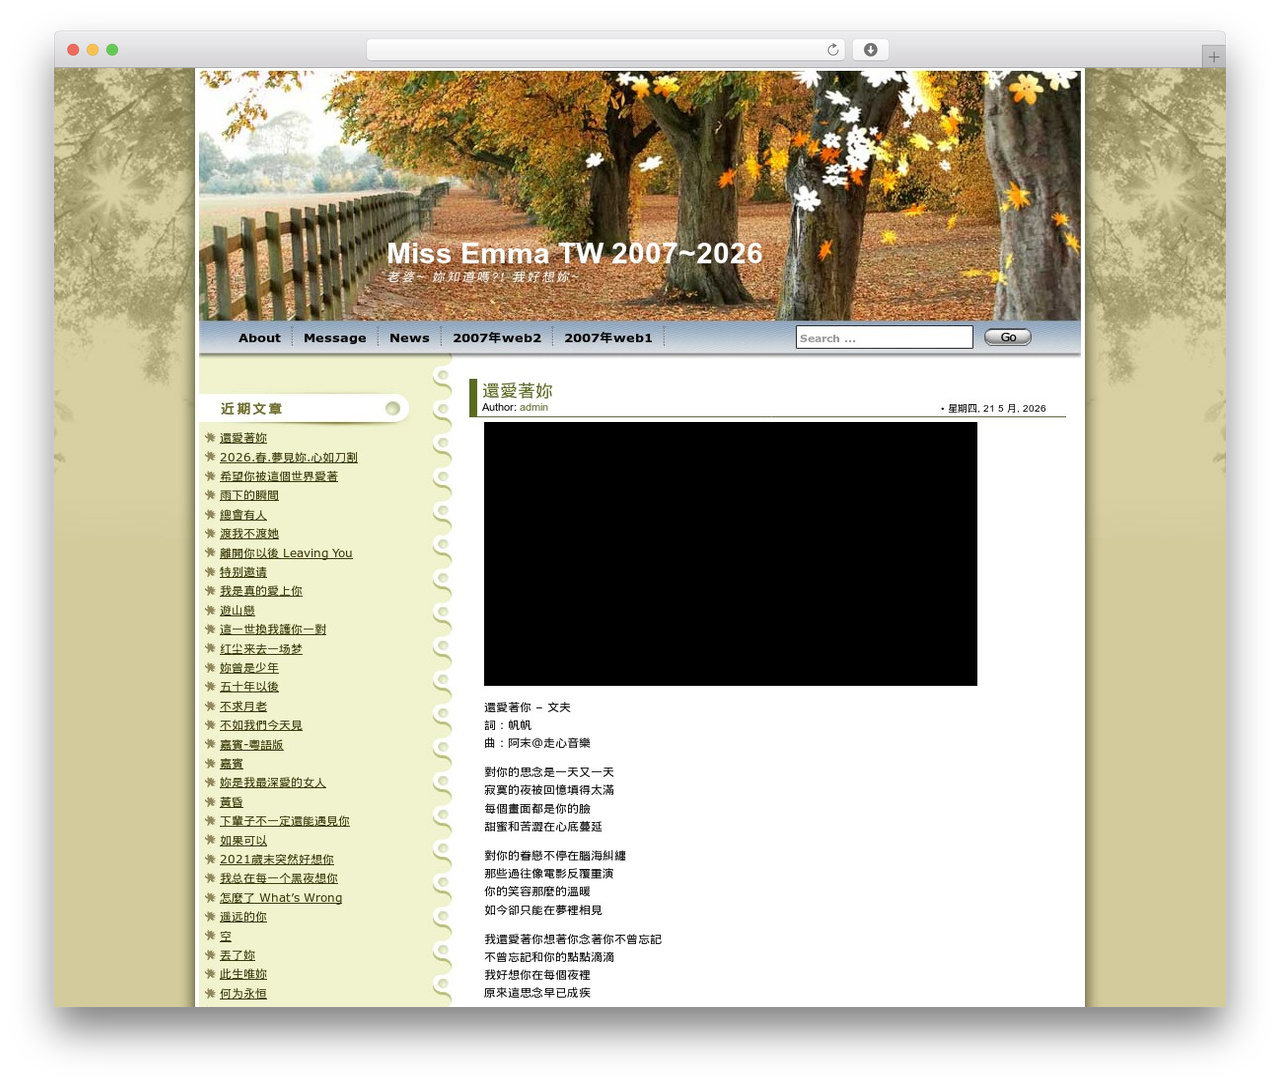This screenshot has width=1280, height=1084.
Task: Open sidebar post 遊山戀
Action: coord(237,610)
